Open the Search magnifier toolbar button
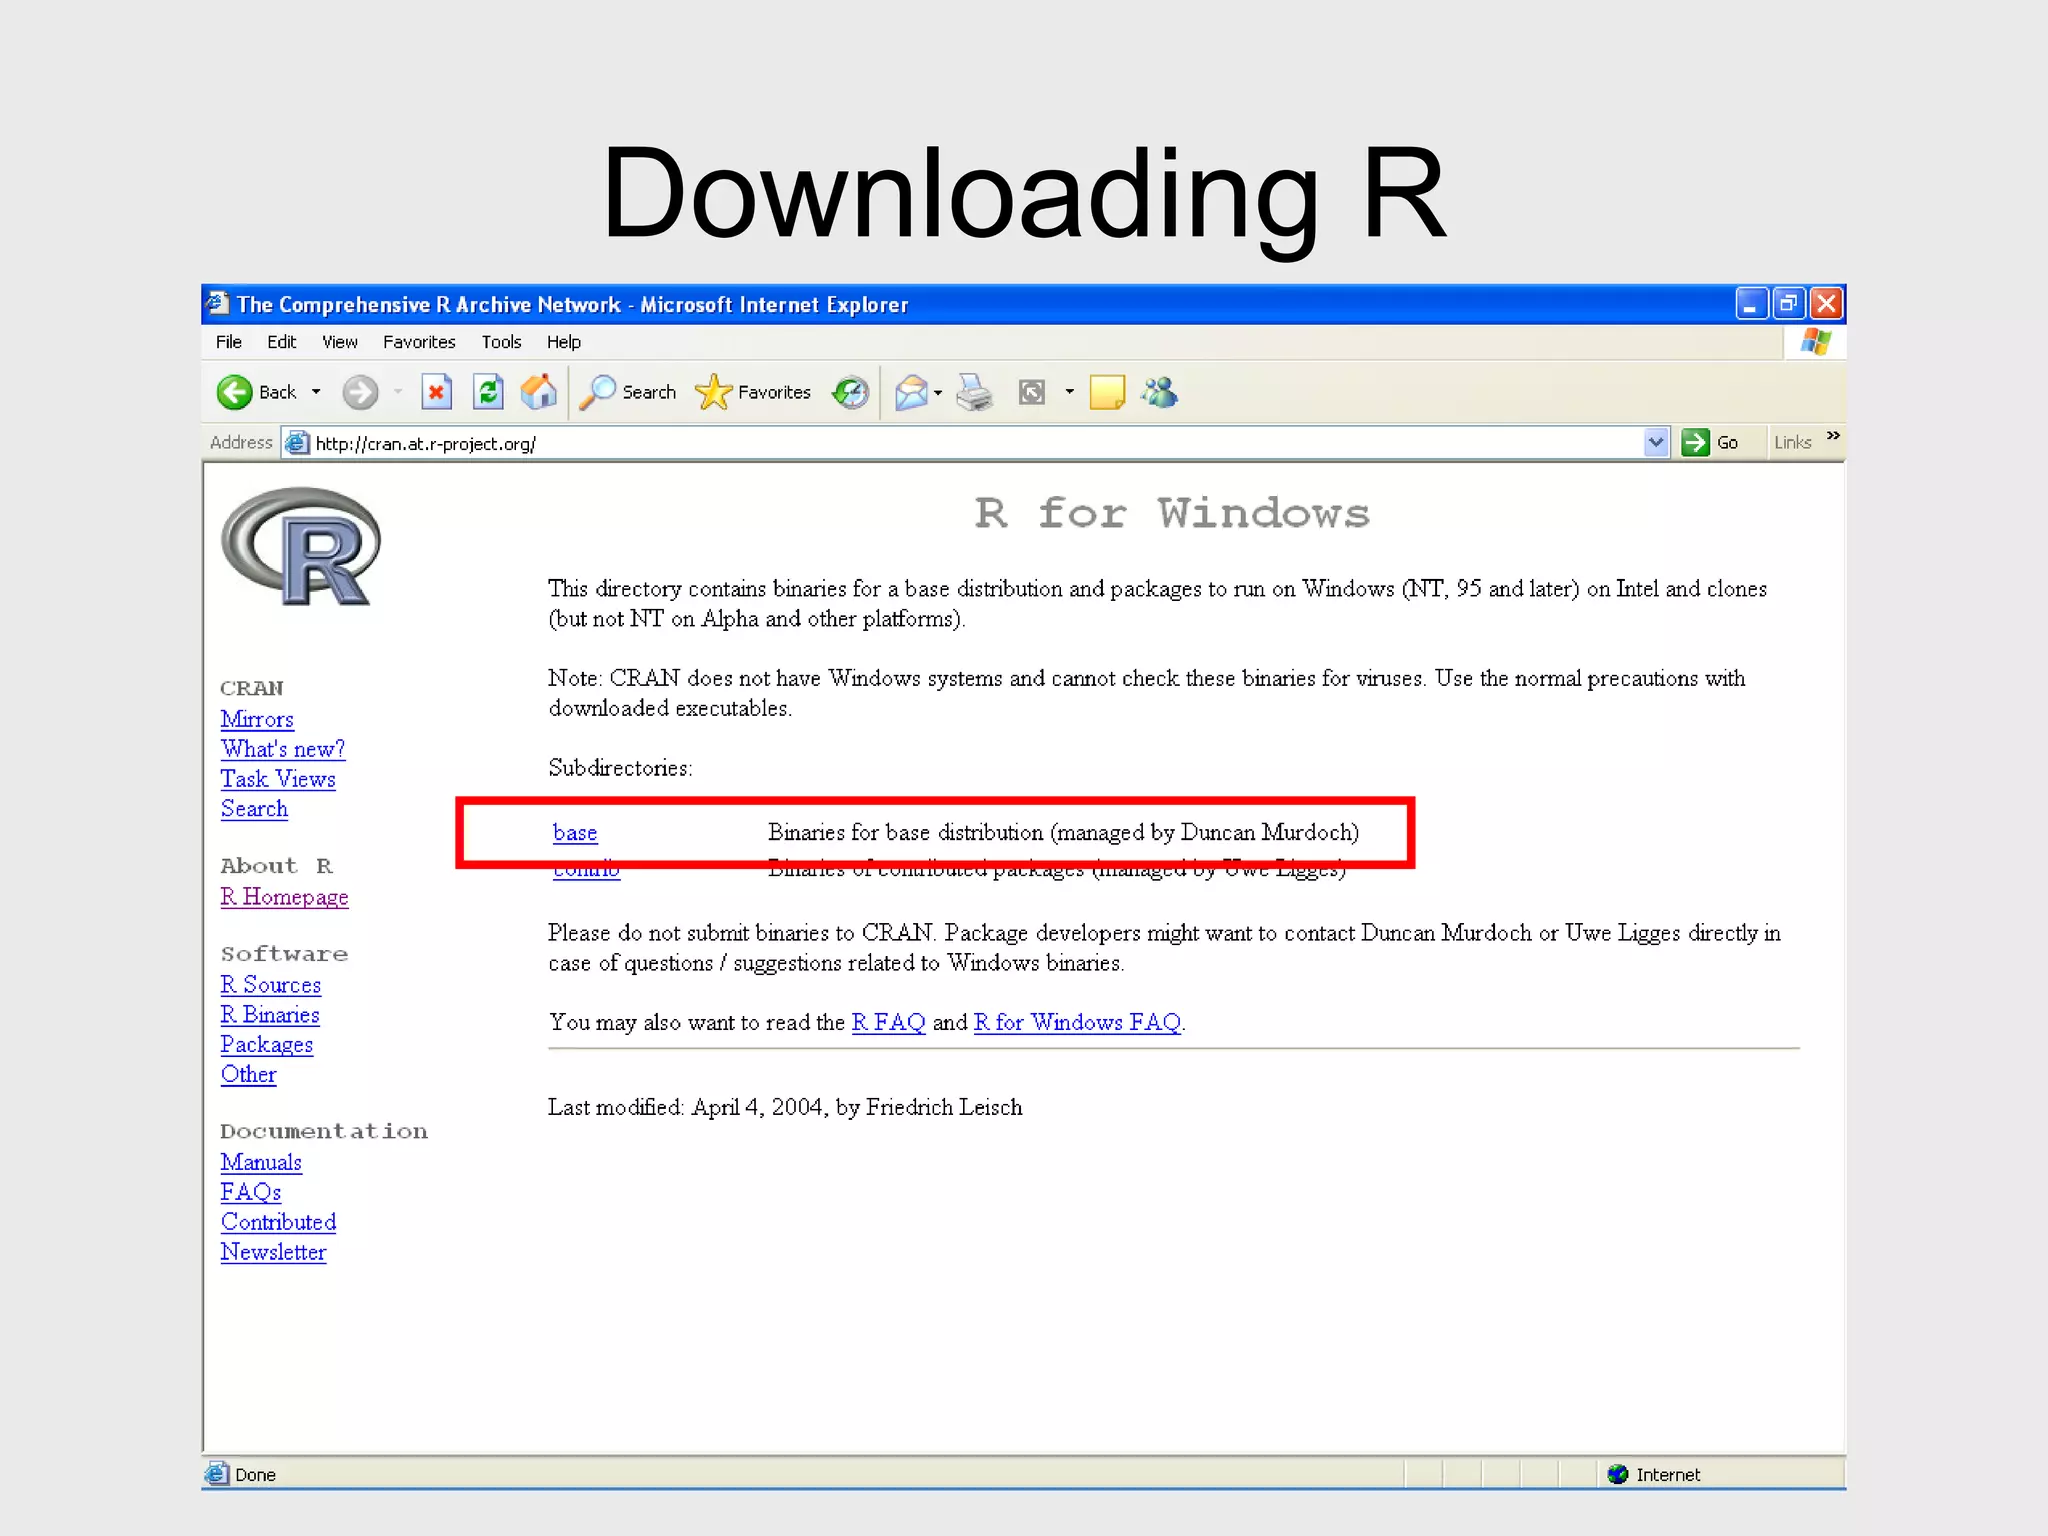The width and height of the screenshot is (2048, 1536). (x=629, y=392)
